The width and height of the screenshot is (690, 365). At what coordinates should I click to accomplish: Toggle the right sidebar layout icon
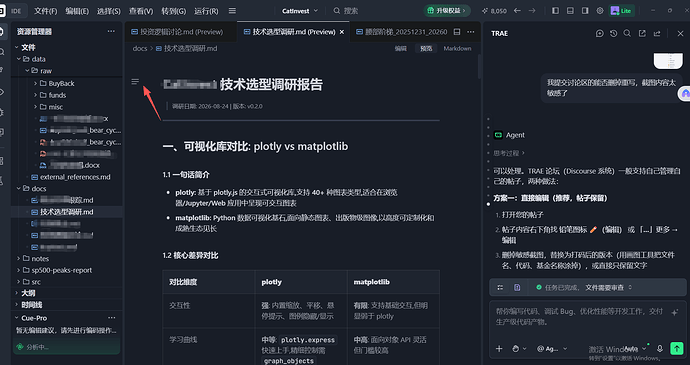(585, 11)
